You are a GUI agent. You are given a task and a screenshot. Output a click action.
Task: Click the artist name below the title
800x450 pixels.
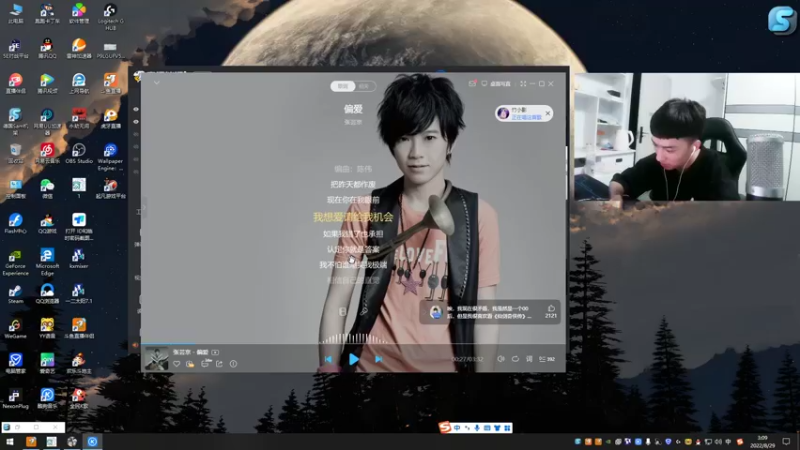point(353,122)
